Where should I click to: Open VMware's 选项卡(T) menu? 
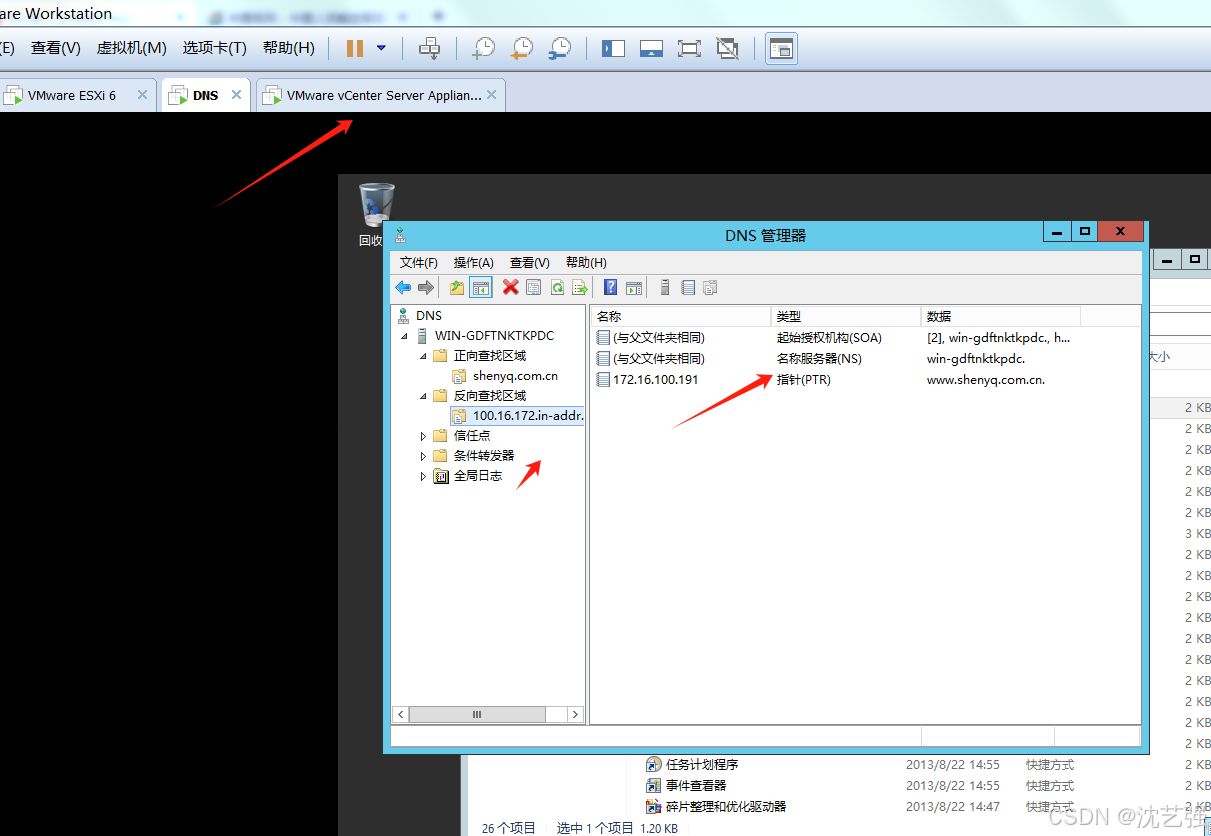214,48
